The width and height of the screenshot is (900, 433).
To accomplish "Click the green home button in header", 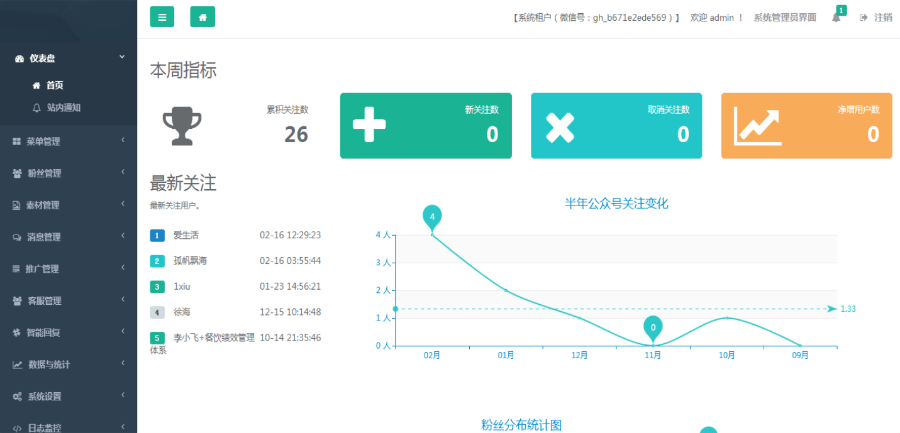I will coord(202,17).
